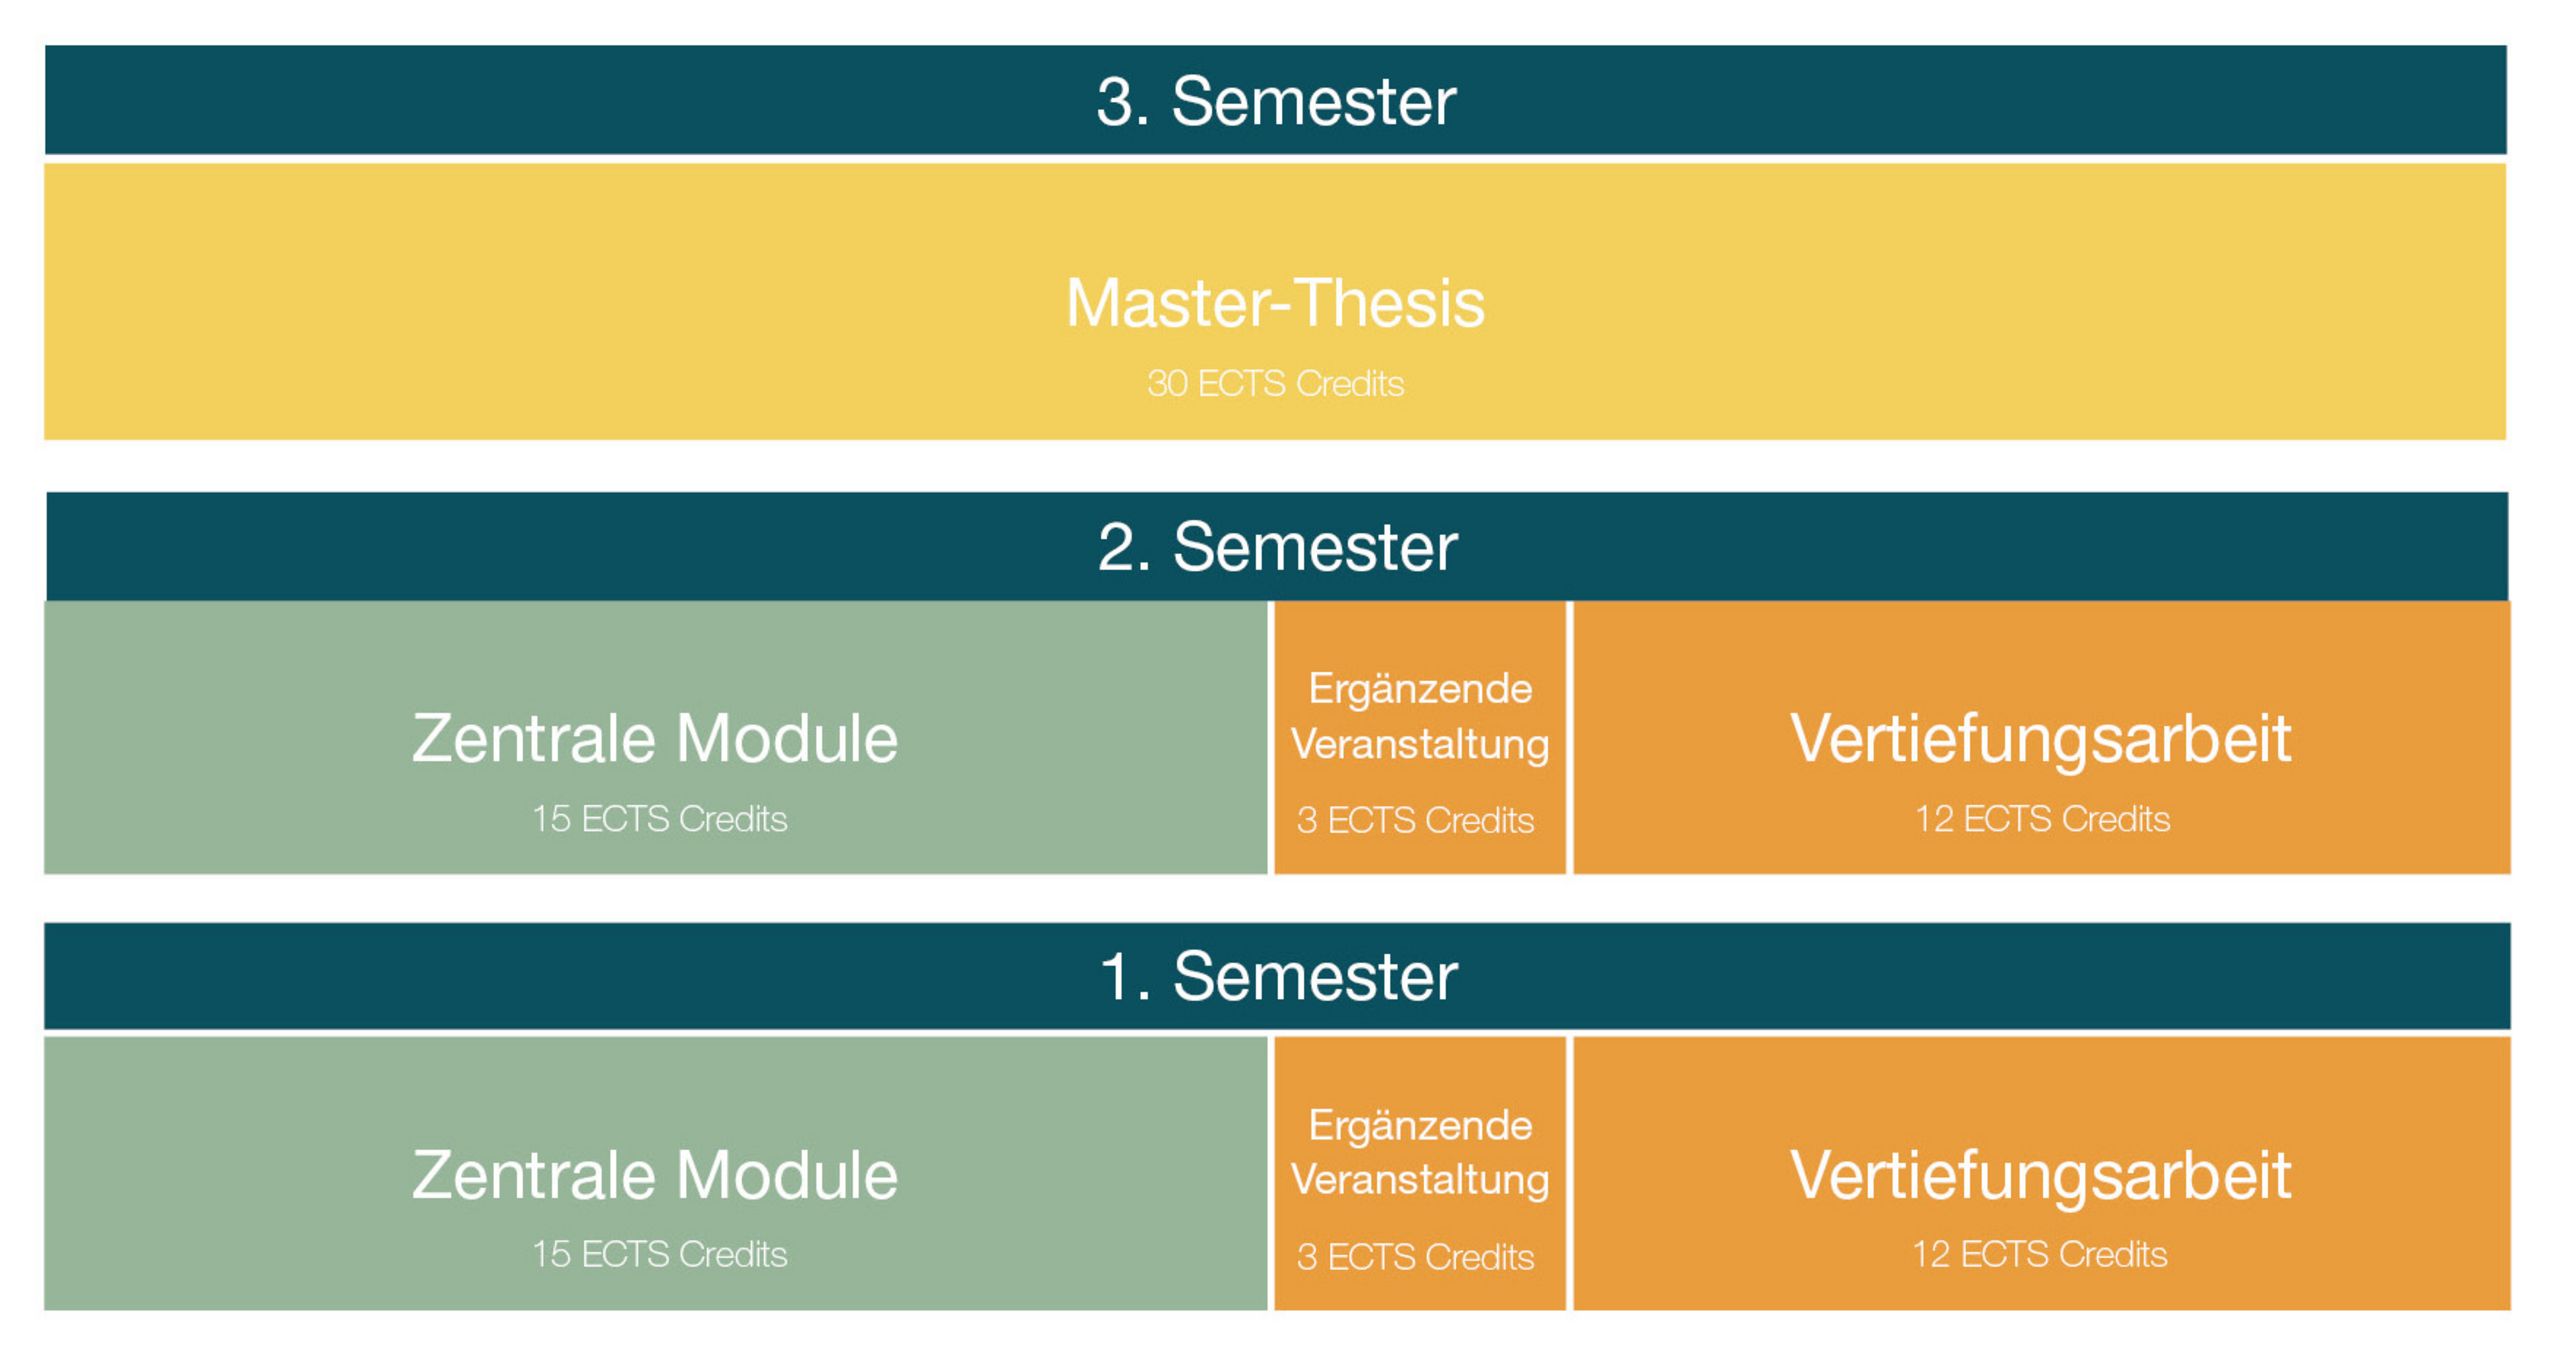Image resolution: width=2560 pixels, height=1366 pixels.
Task: Click 15 ECTS Credits under 1. Semester
Action: click(659, 1254)
